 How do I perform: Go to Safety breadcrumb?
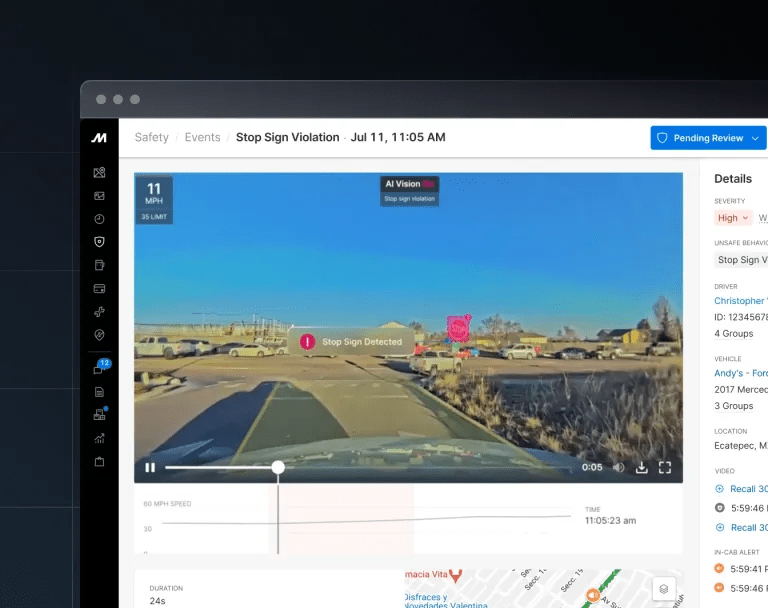(152, 137)
